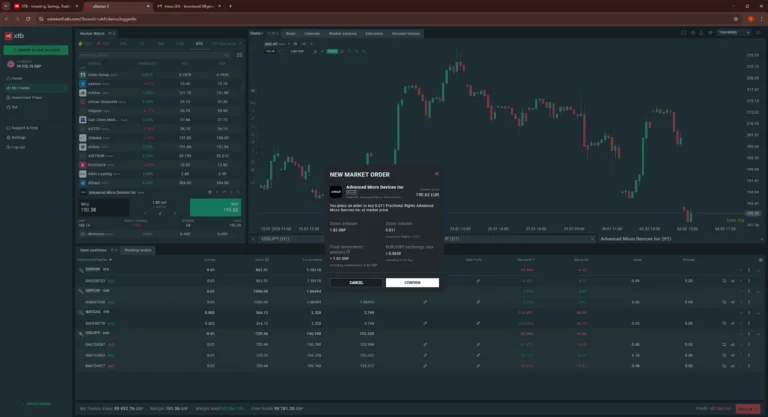Collapse the USDJPY position group
This screenshot has height=417, width=768.
pos(758,334)
